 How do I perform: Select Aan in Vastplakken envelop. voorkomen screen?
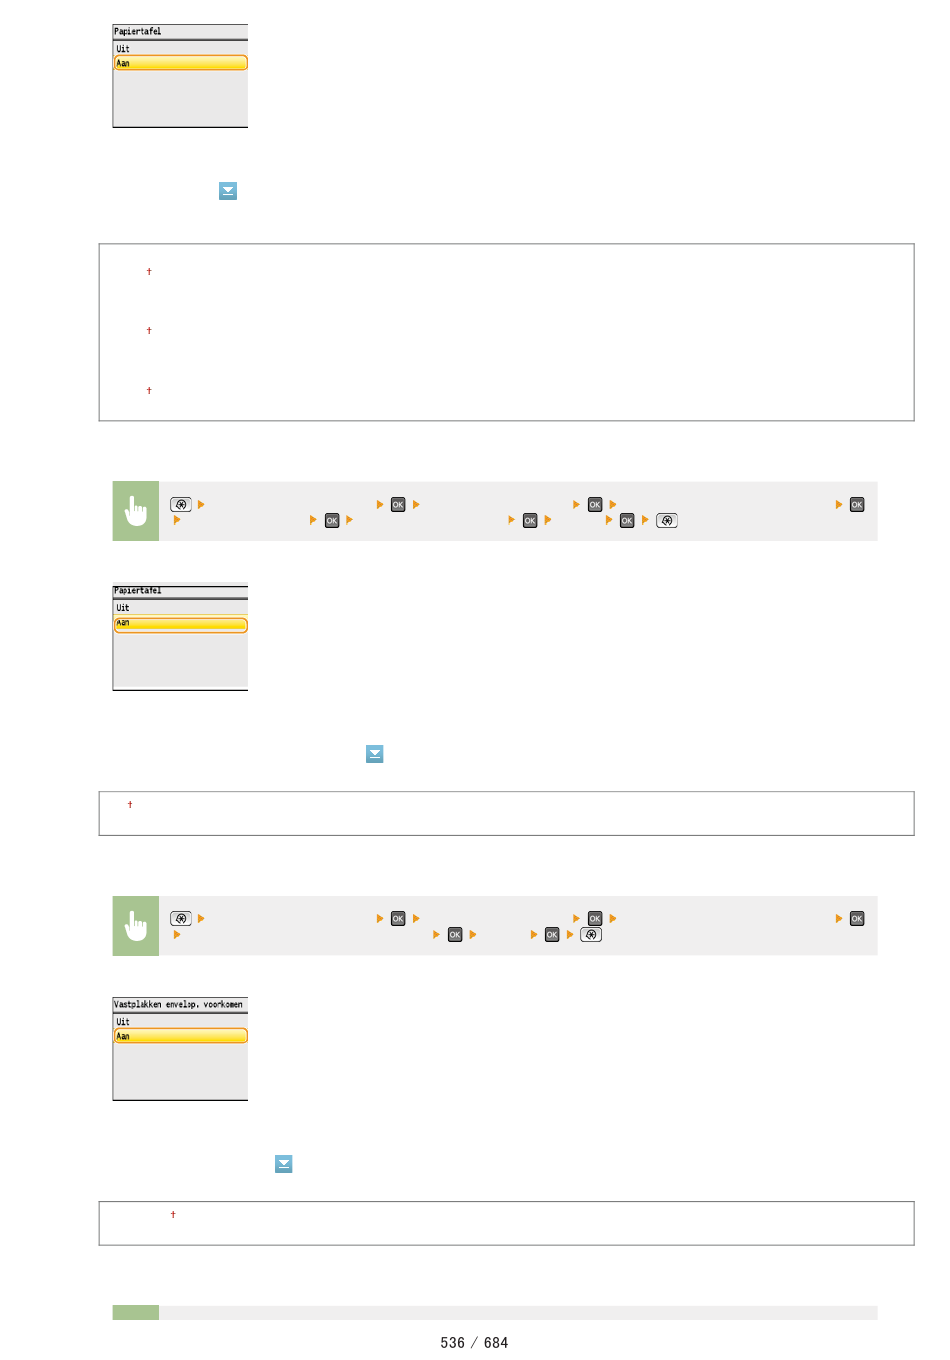(181, 1036)
